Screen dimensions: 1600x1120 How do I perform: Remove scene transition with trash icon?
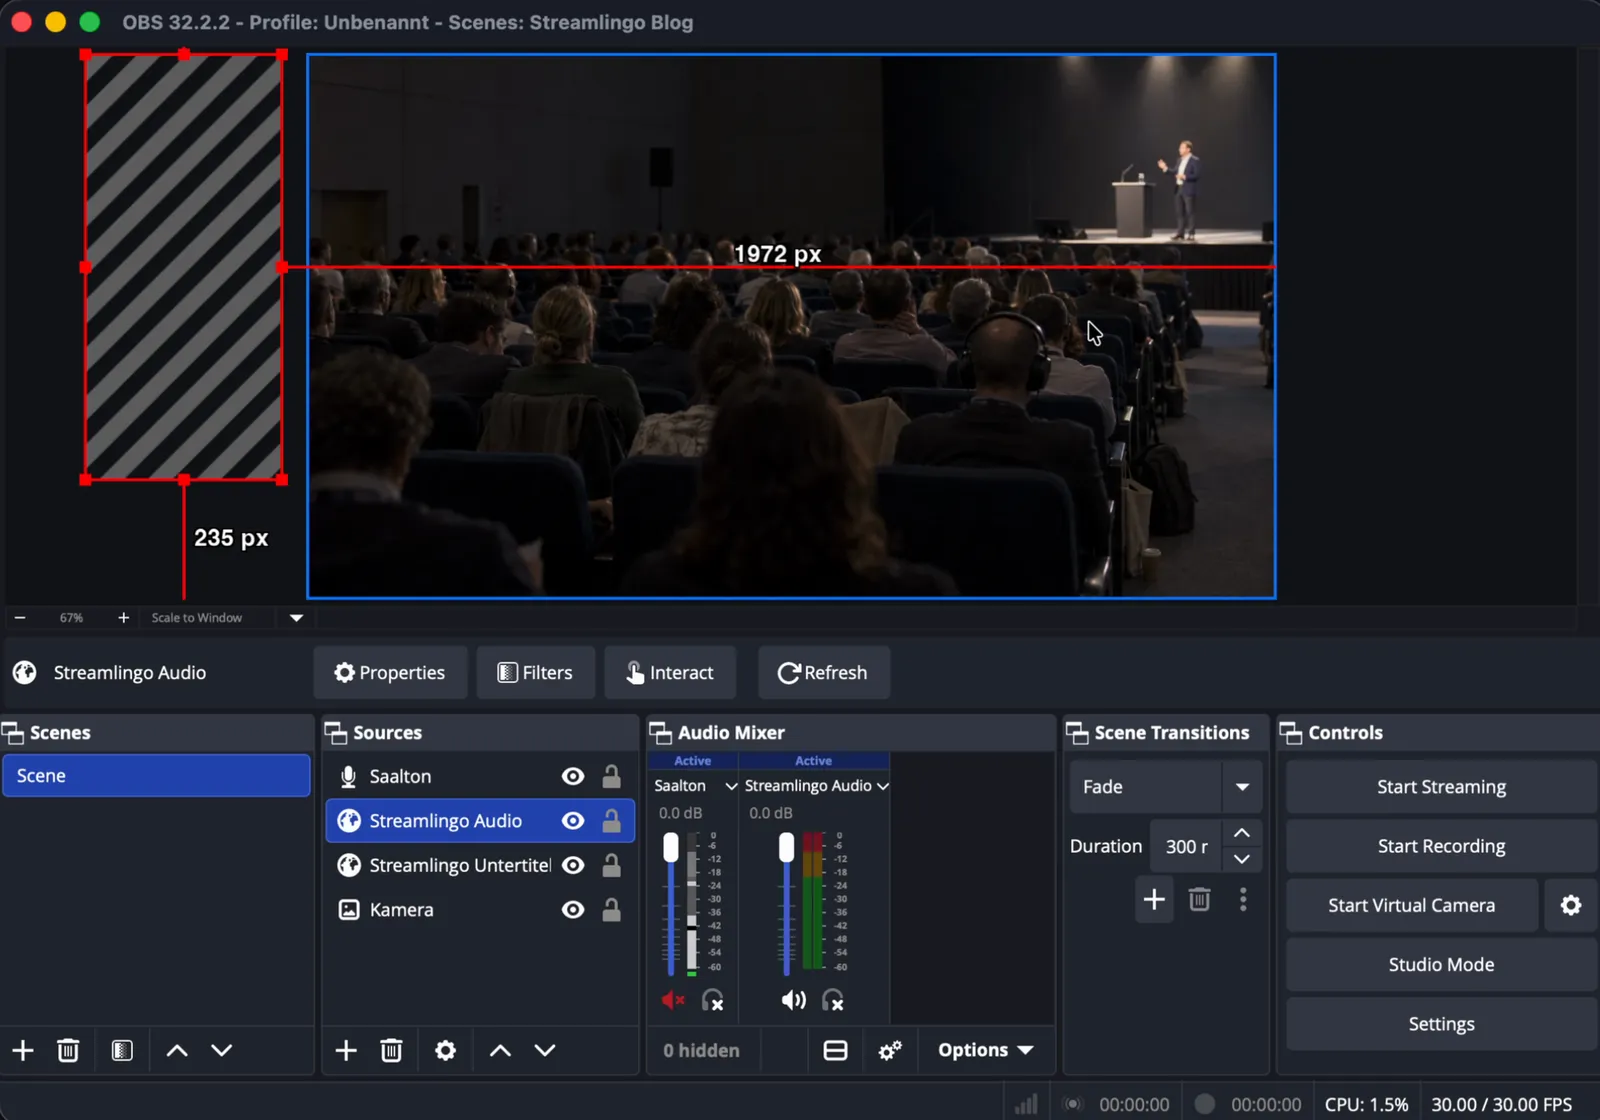coord(1199,899)
